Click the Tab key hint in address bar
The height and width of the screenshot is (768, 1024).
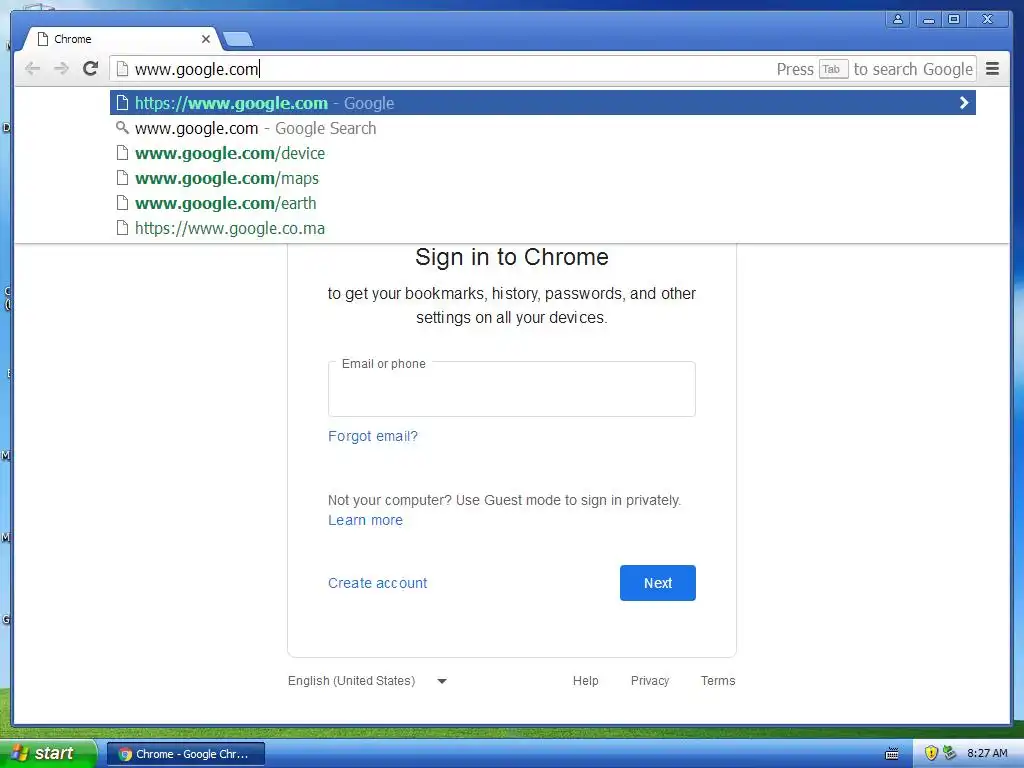[x=833, y=69]
